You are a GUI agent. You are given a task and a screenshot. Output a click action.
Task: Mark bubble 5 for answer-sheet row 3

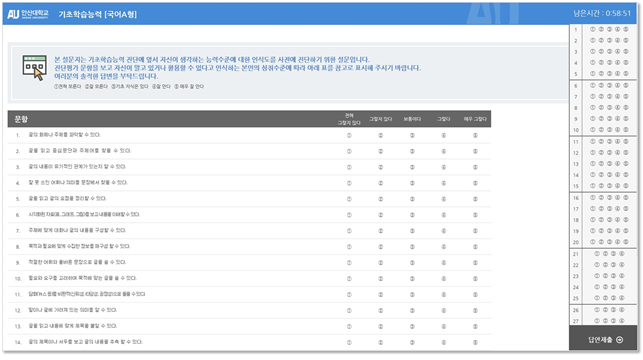click(x=626, y=51)
